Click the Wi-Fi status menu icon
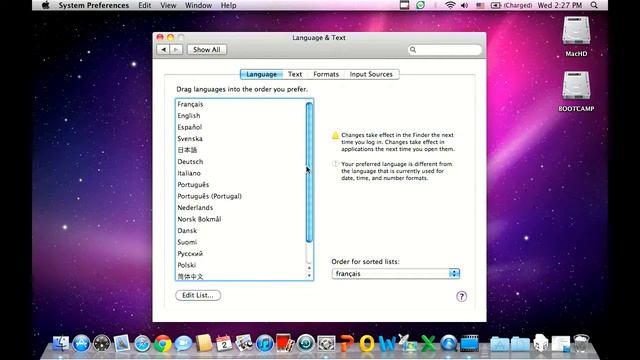 pos(450,5)
